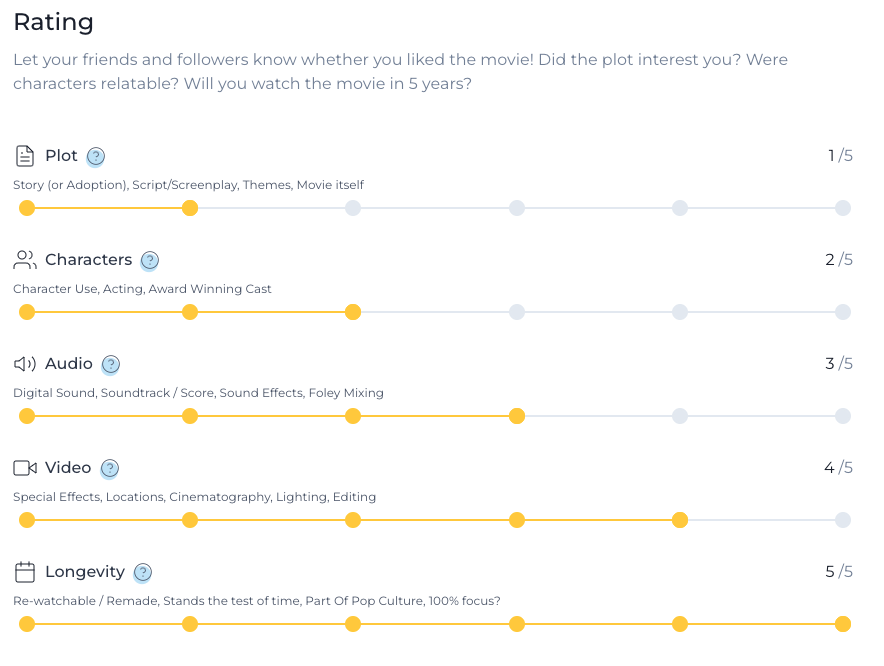Set the Longevity rating to 3

[x=516, y=624]
